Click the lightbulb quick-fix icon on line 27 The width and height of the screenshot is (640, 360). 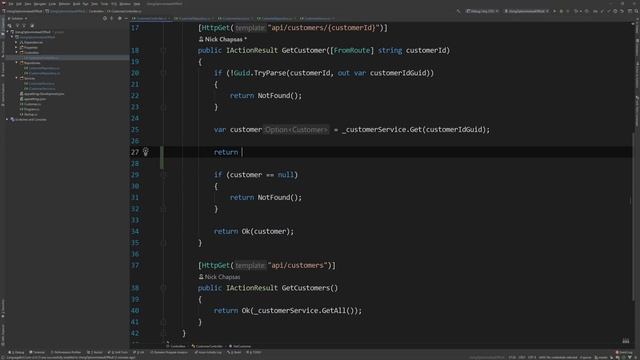(x=145, y=152)
